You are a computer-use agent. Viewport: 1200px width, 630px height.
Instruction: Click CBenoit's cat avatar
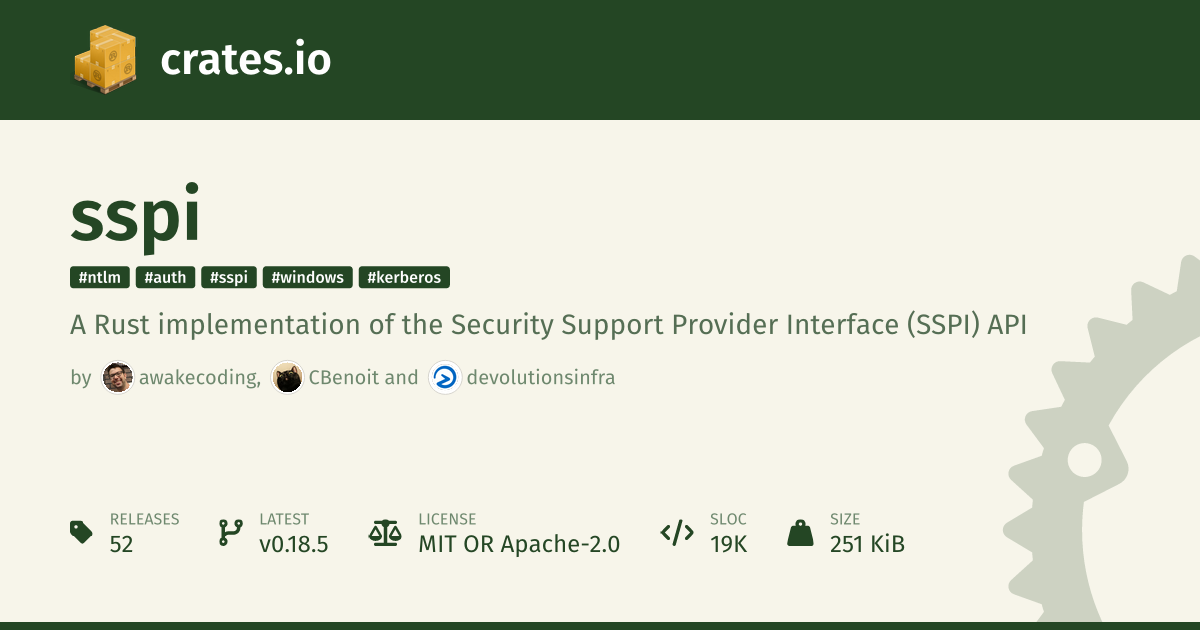288,377
